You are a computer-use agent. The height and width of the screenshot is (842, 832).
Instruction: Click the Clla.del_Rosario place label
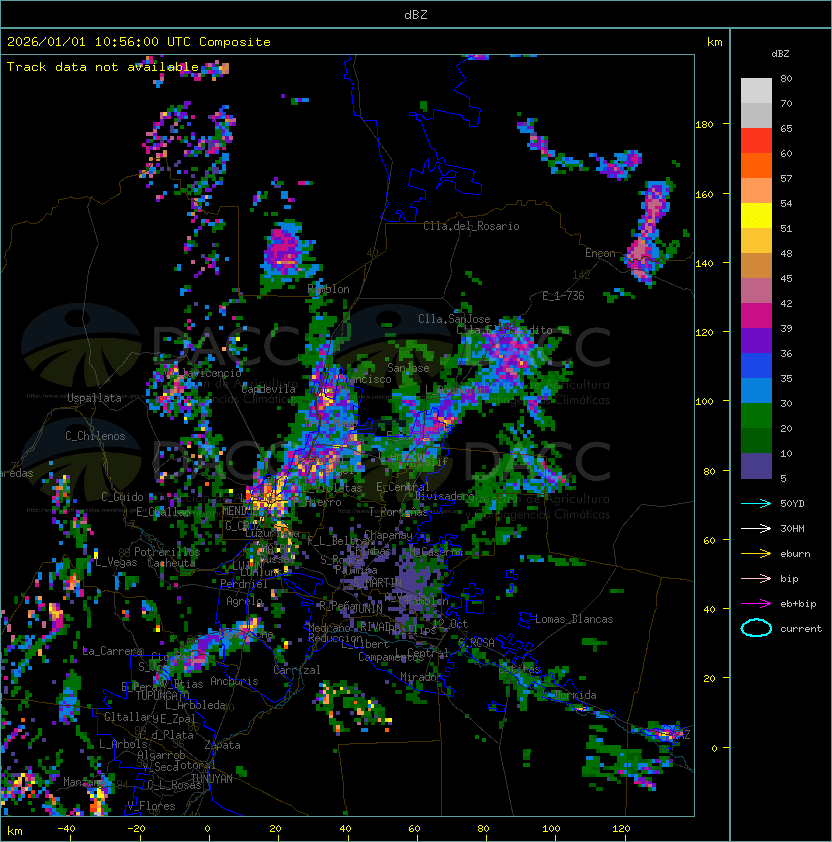[x=471, y=226]
